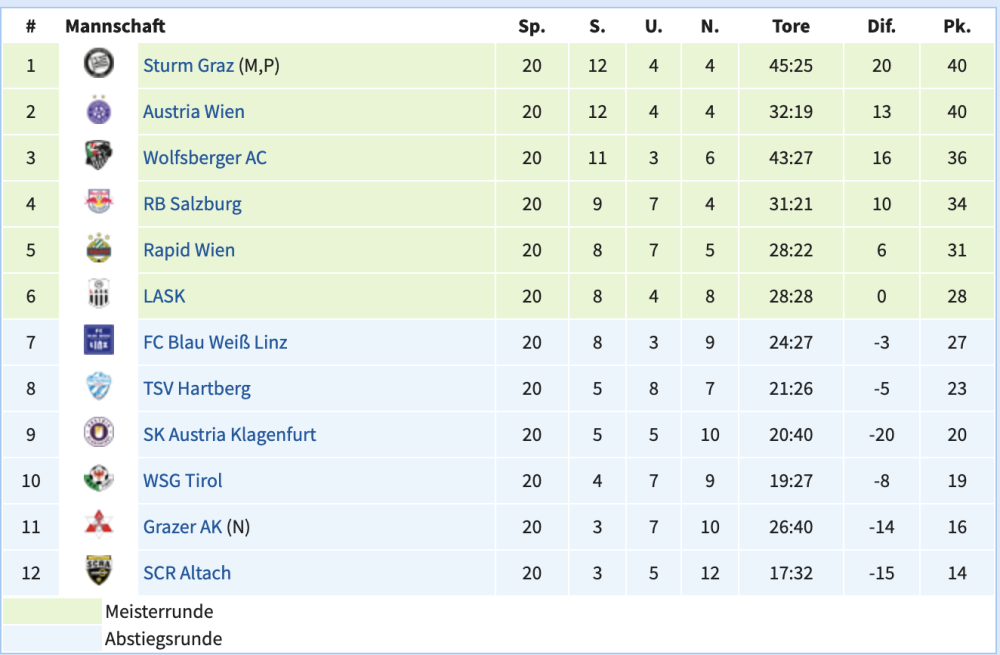
Task: Click the LASK club crest
Action: point(98,295)
